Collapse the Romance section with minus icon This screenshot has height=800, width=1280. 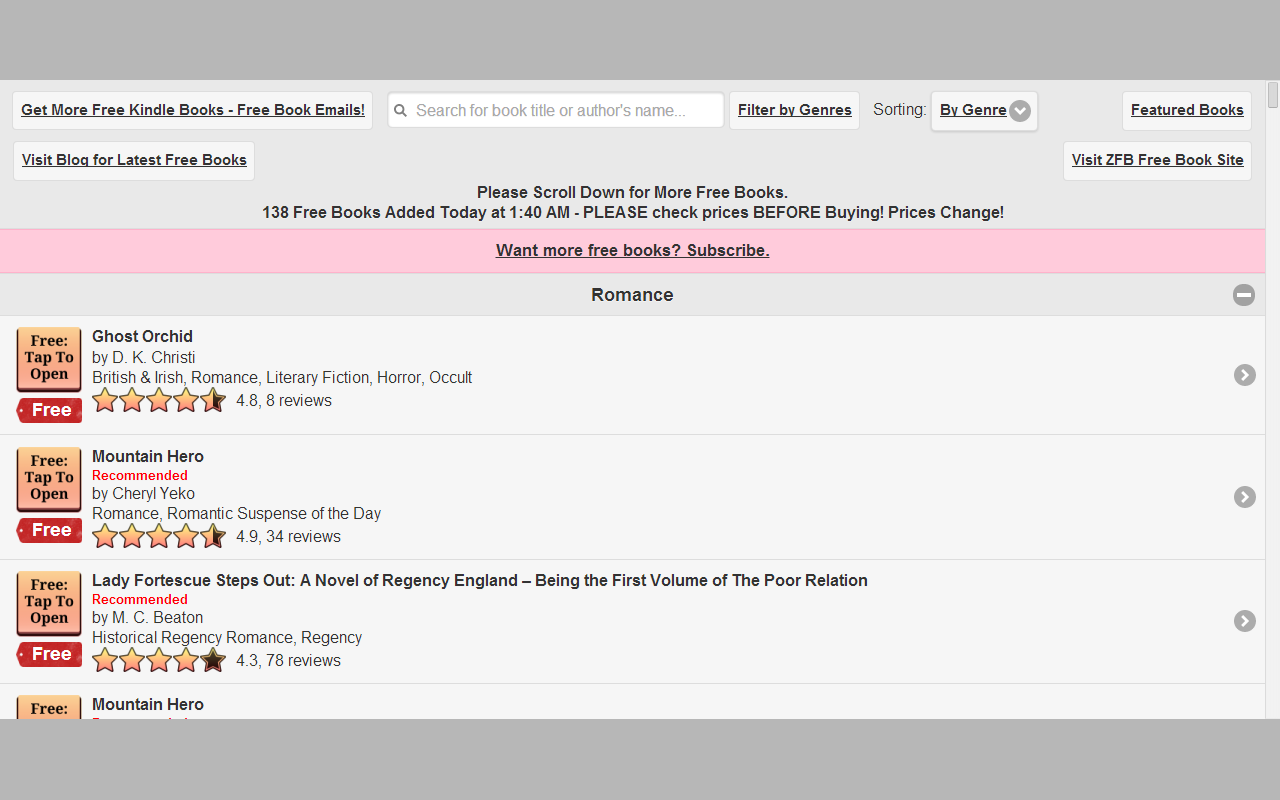[1244, 295]
